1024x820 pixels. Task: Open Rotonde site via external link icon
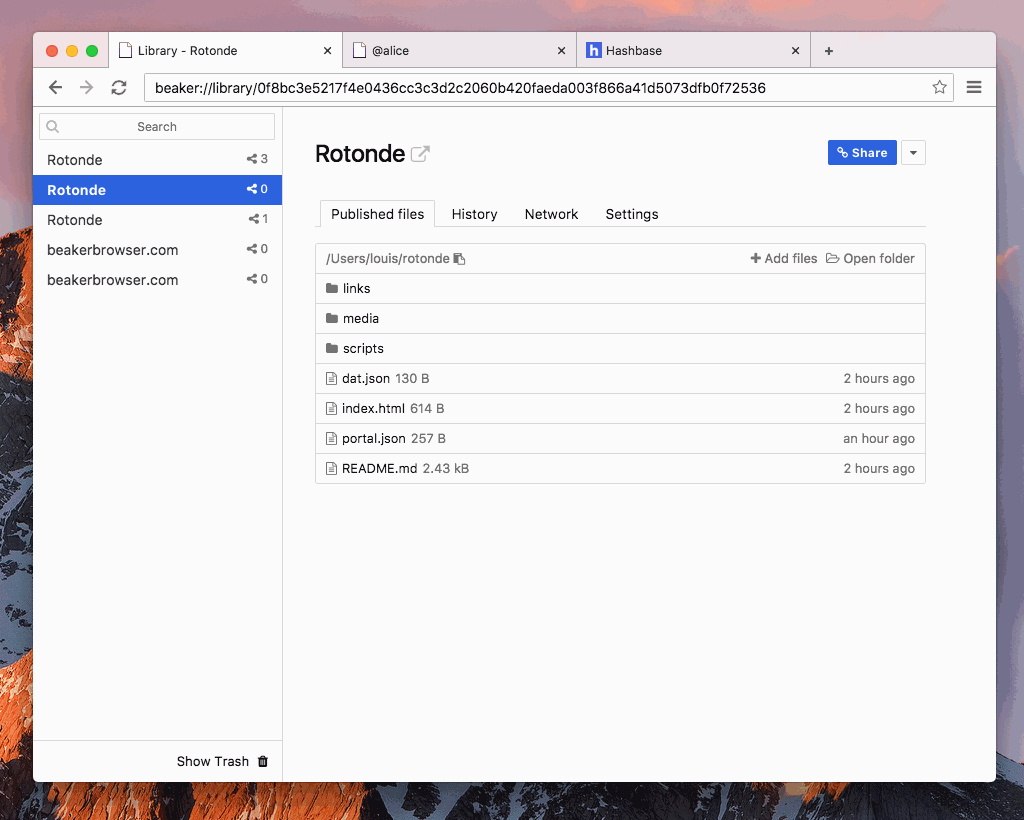click(420, 154)
